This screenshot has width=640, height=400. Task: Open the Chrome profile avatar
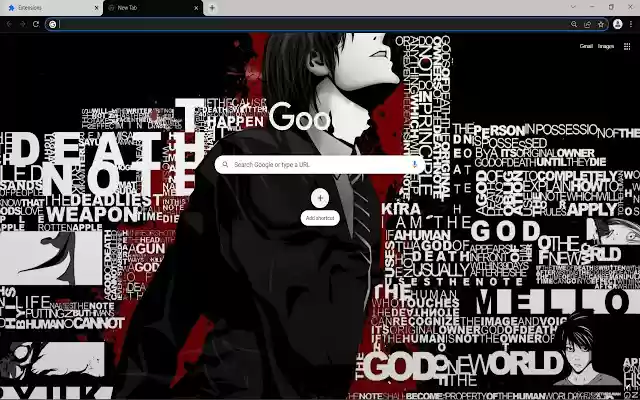[618, 24]
